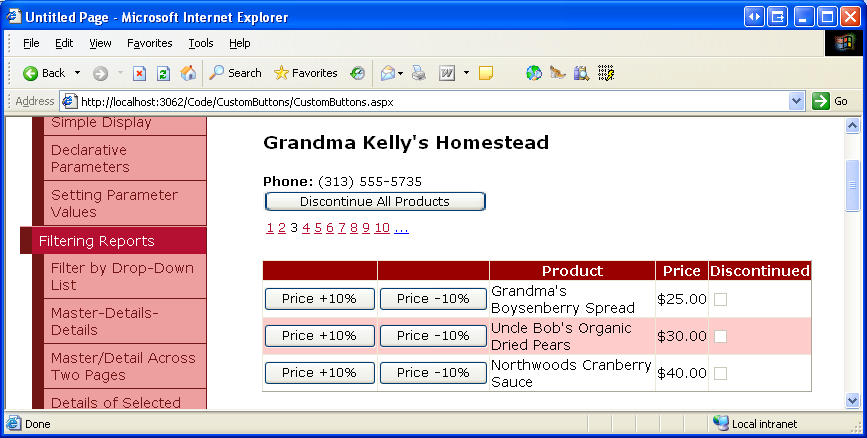Open the Word edit button's dropdown arrow
867x438 pixels.
point(466,73)
